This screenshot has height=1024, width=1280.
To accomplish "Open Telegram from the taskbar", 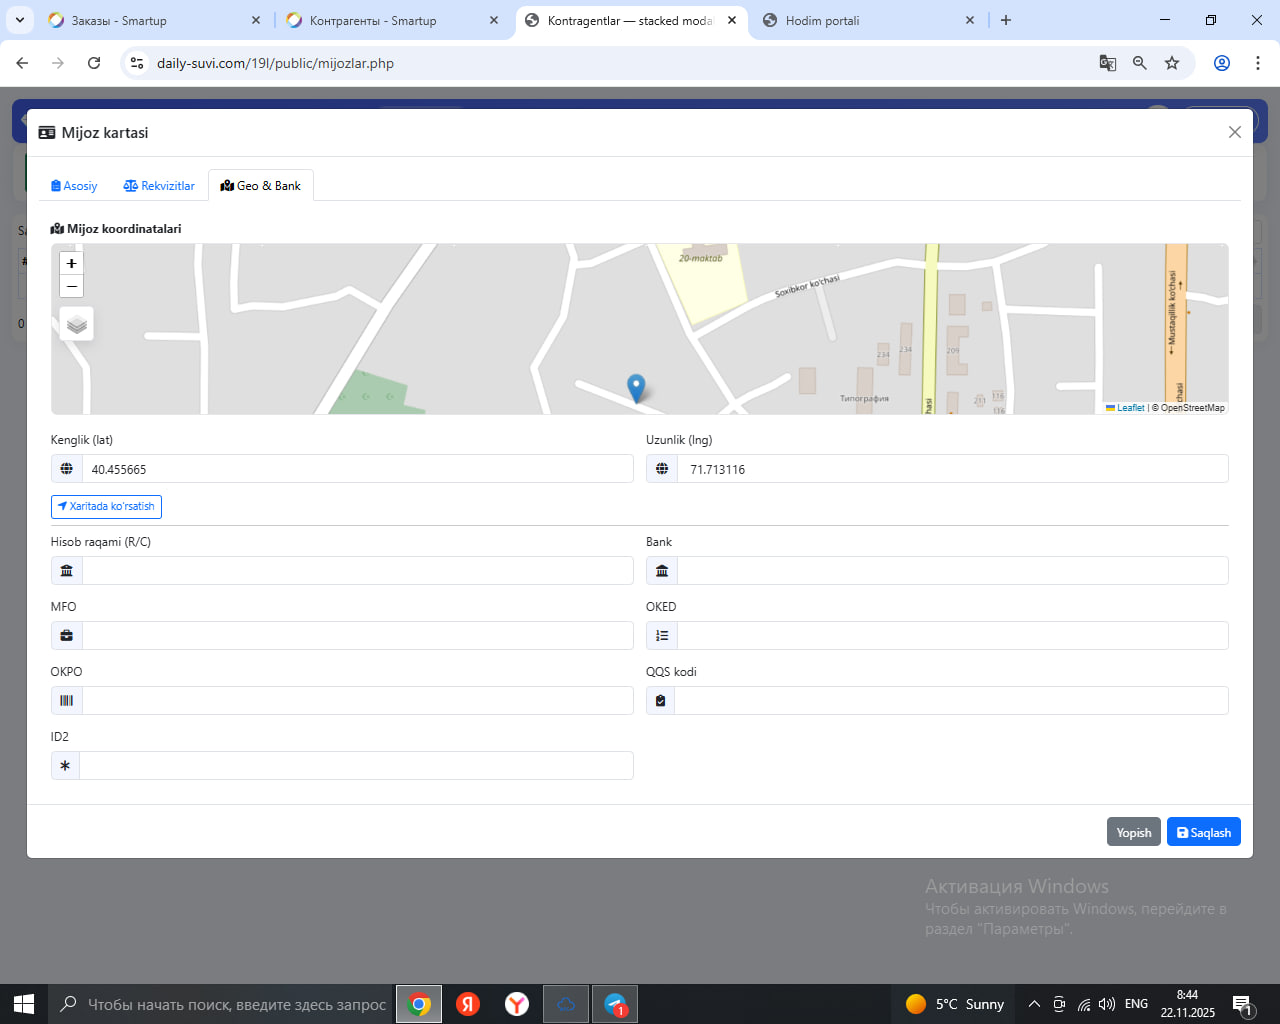I will point(615,1004).
